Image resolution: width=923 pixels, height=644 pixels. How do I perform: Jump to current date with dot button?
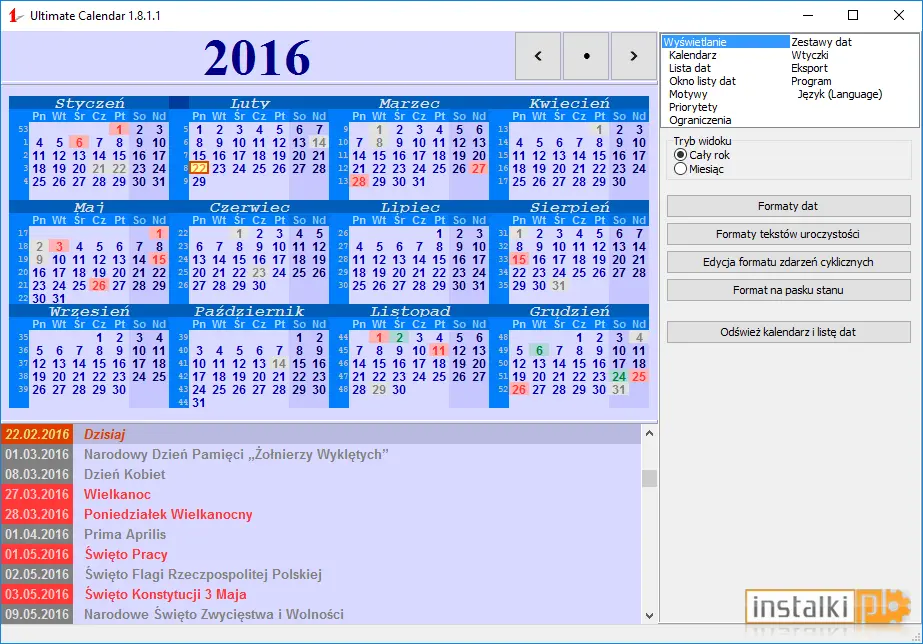(x=586, y=56)
